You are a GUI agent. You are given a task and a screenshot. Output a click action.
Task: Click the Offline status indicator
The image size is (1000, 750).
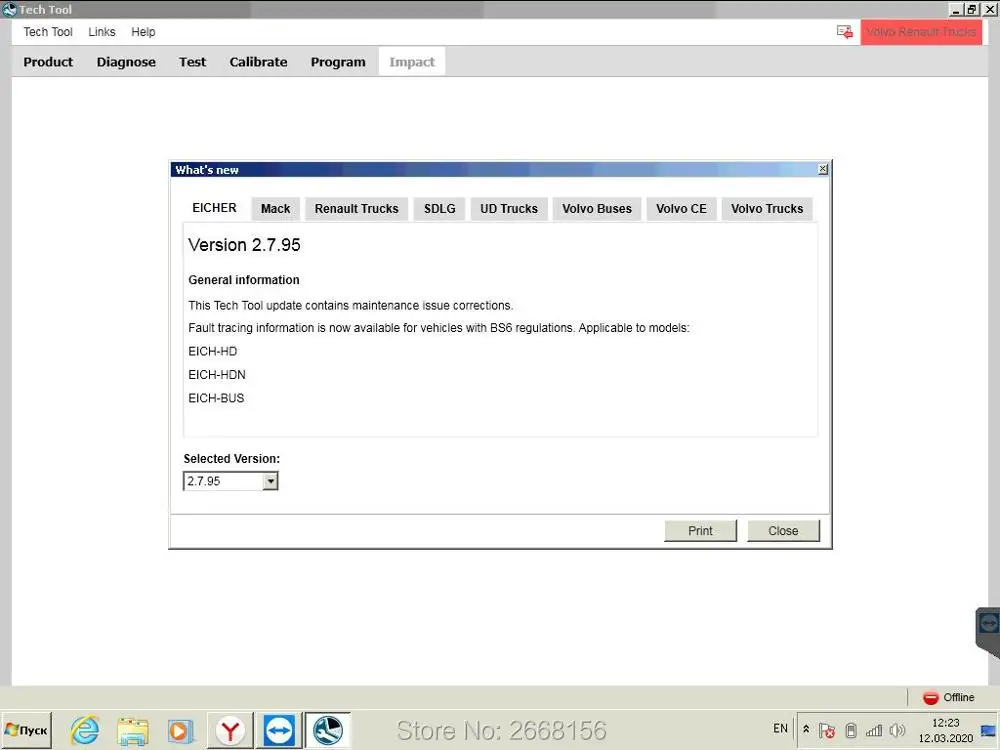click(x=948, y=697)
